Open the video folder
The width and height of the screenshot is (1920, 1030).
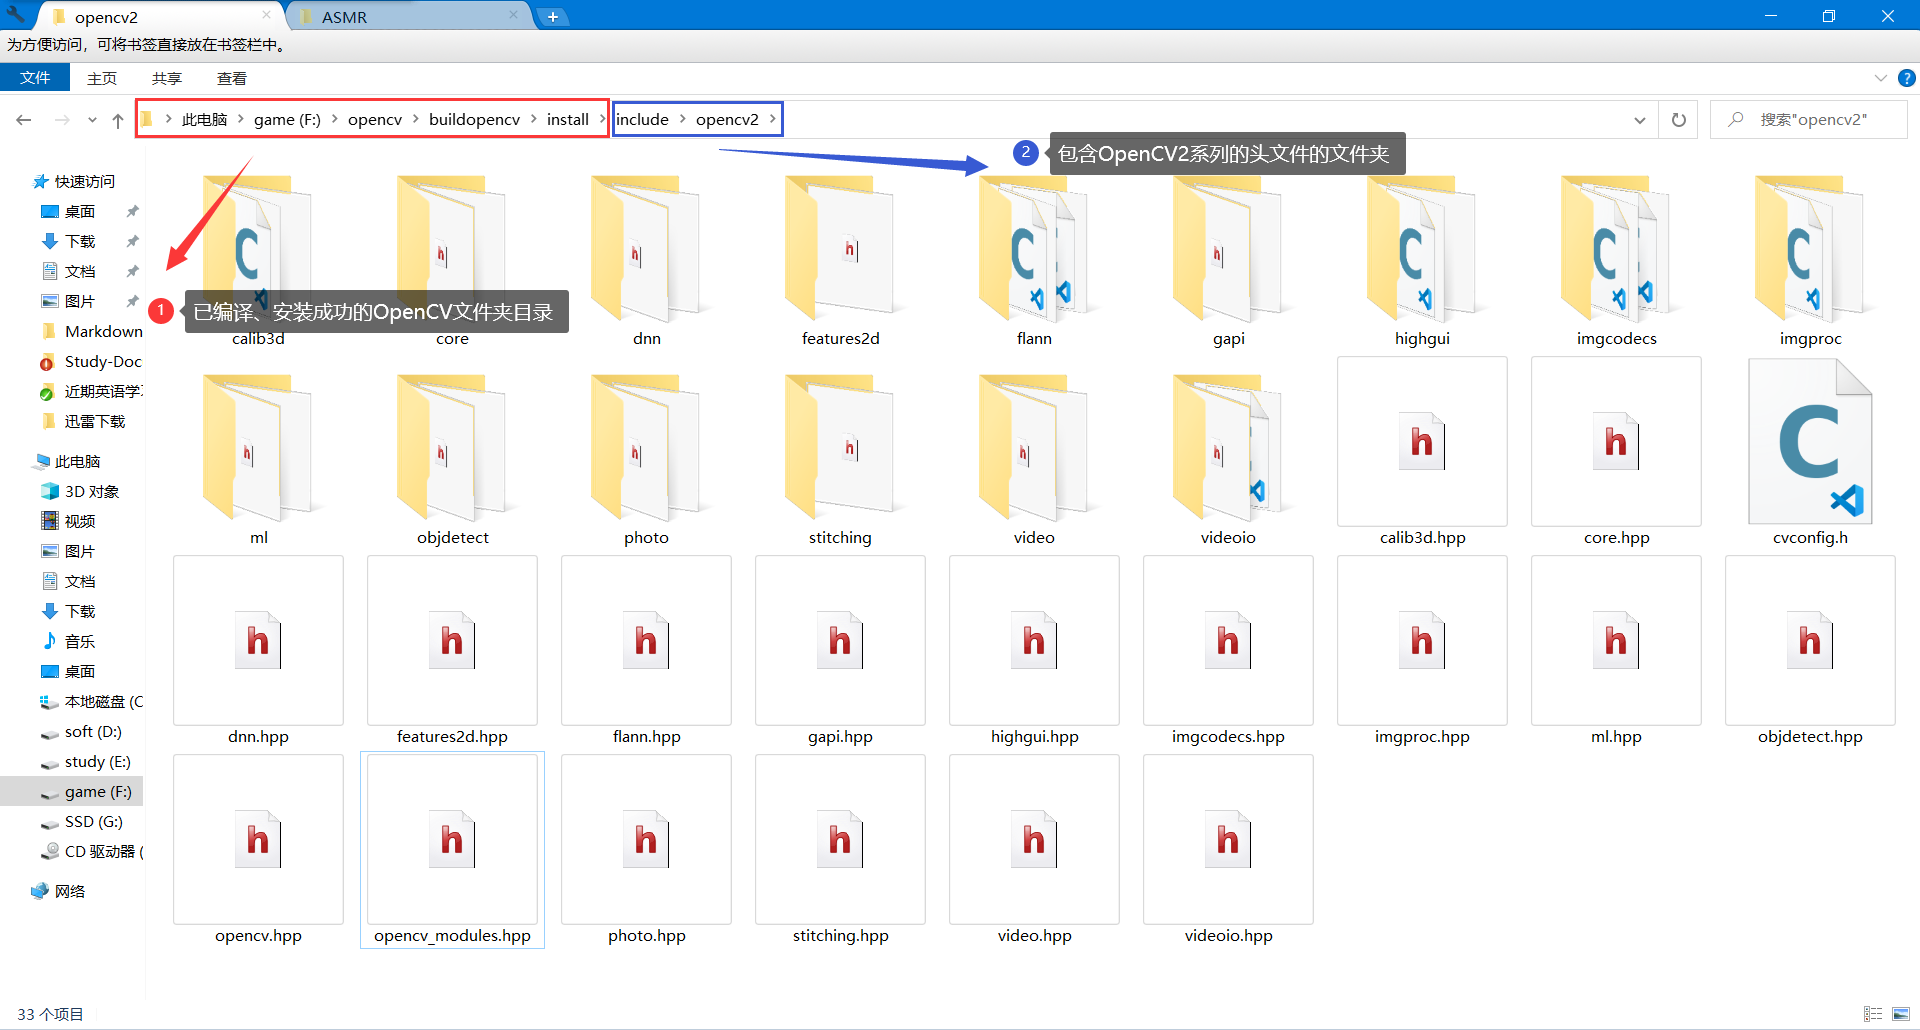1034,459
